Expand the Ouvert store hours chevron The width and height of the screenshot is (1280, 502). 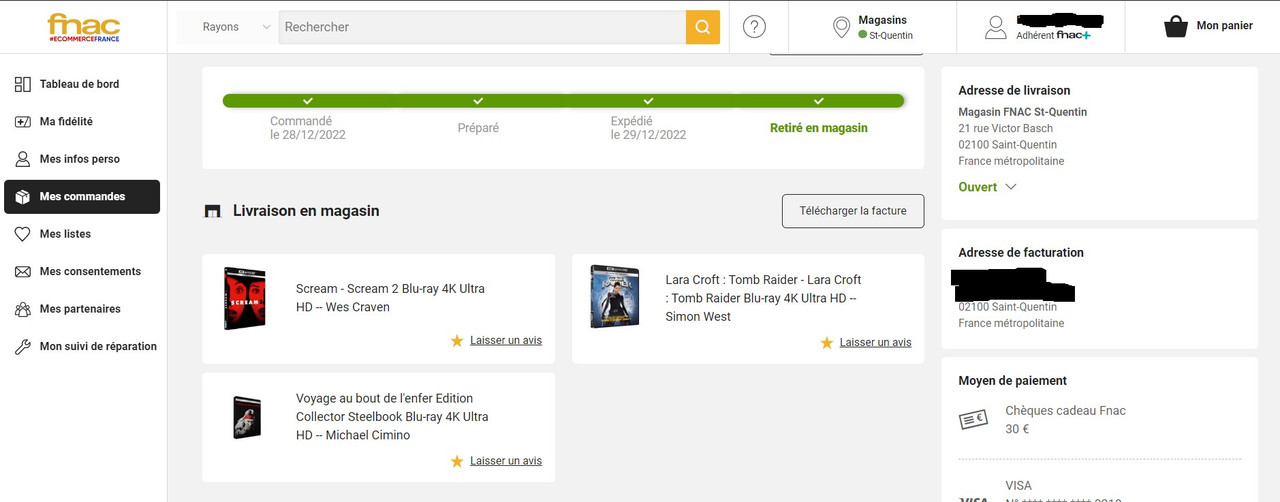[1011, 187]
